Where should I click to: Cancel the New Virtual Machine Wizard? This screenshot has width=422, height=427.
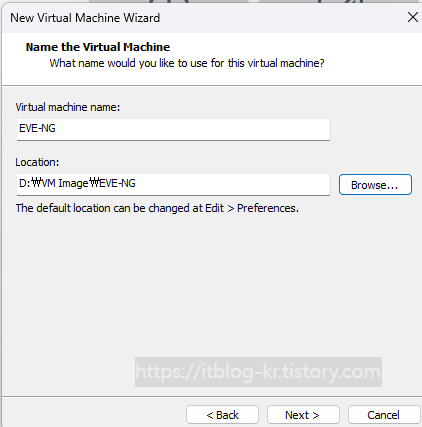coord(384,415)
